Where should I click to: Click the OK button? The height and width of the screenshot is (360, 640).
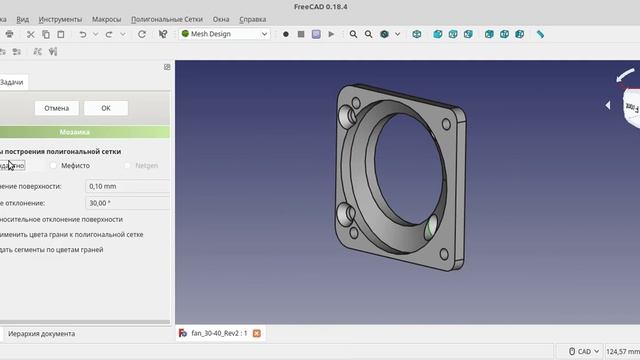click(x=106, y=108)
